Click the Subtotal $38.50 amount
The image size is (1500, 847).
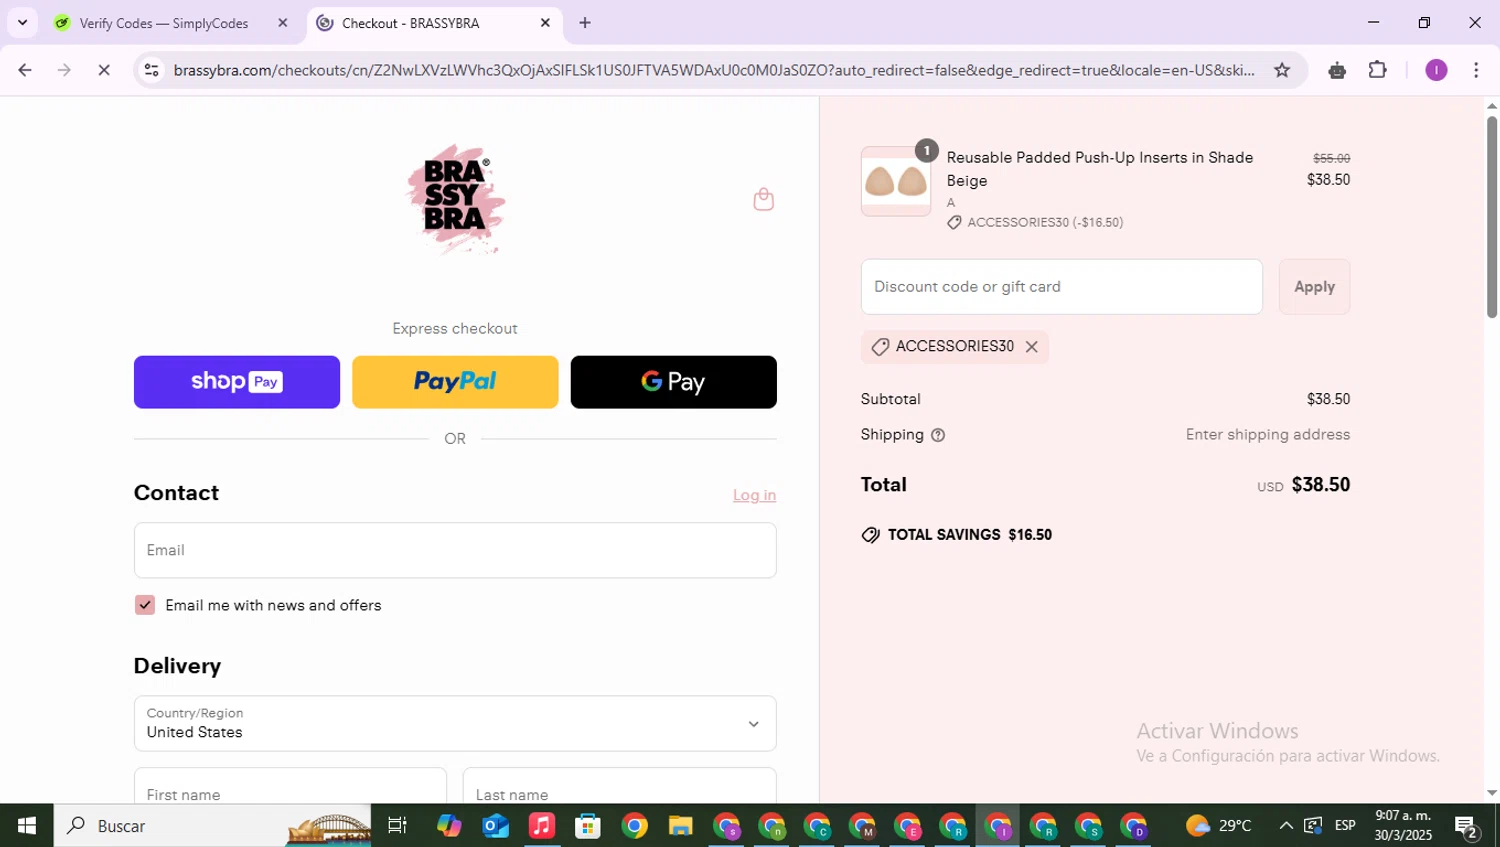click(1328, 399)
